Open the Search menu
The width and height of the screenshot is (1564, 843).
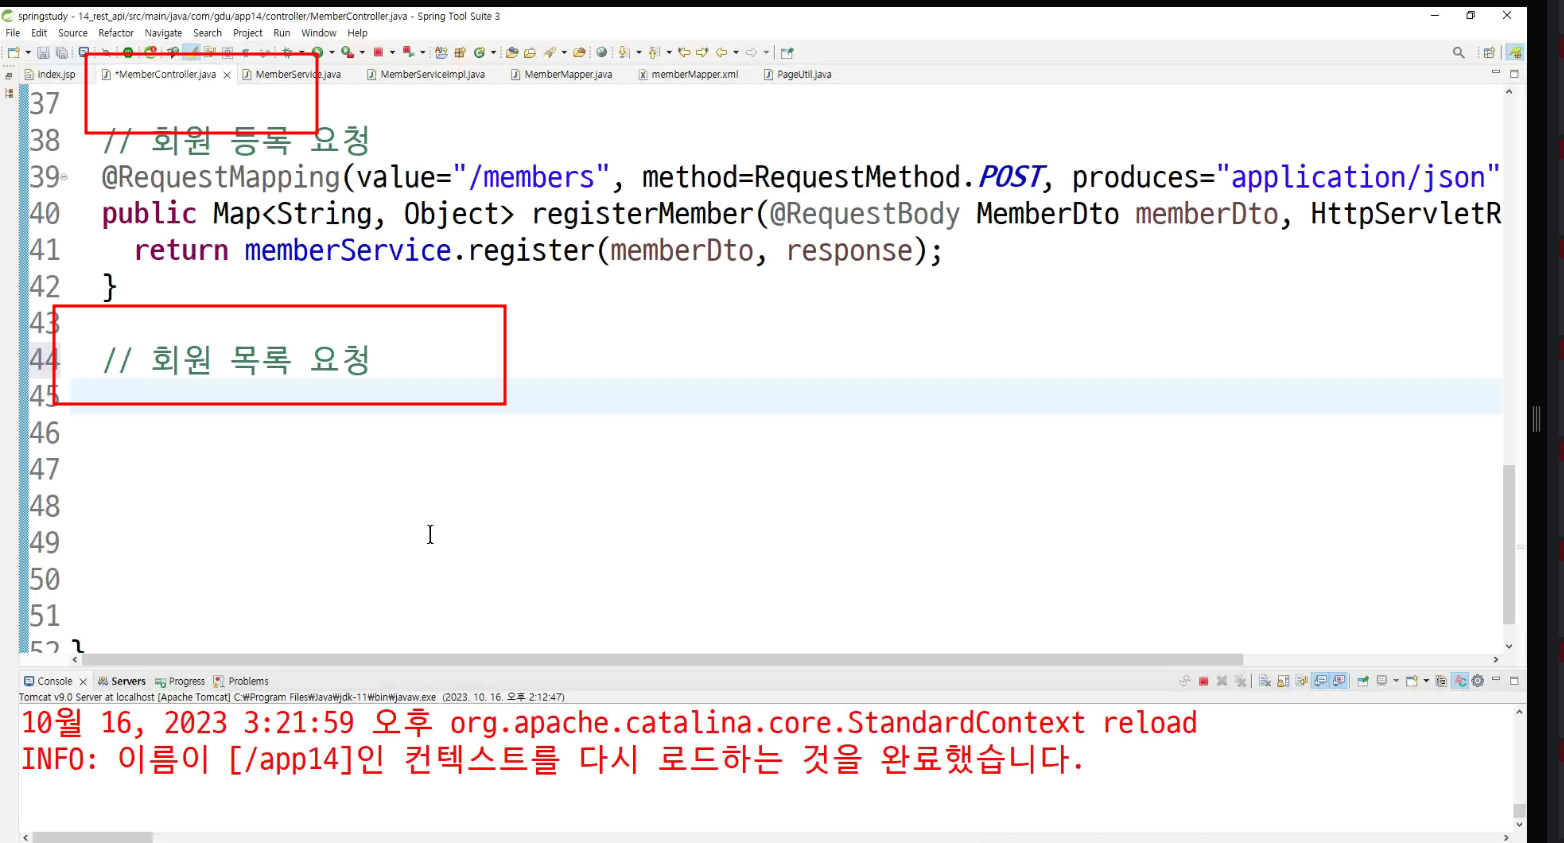pyautogui.click(x=207, y=33)
